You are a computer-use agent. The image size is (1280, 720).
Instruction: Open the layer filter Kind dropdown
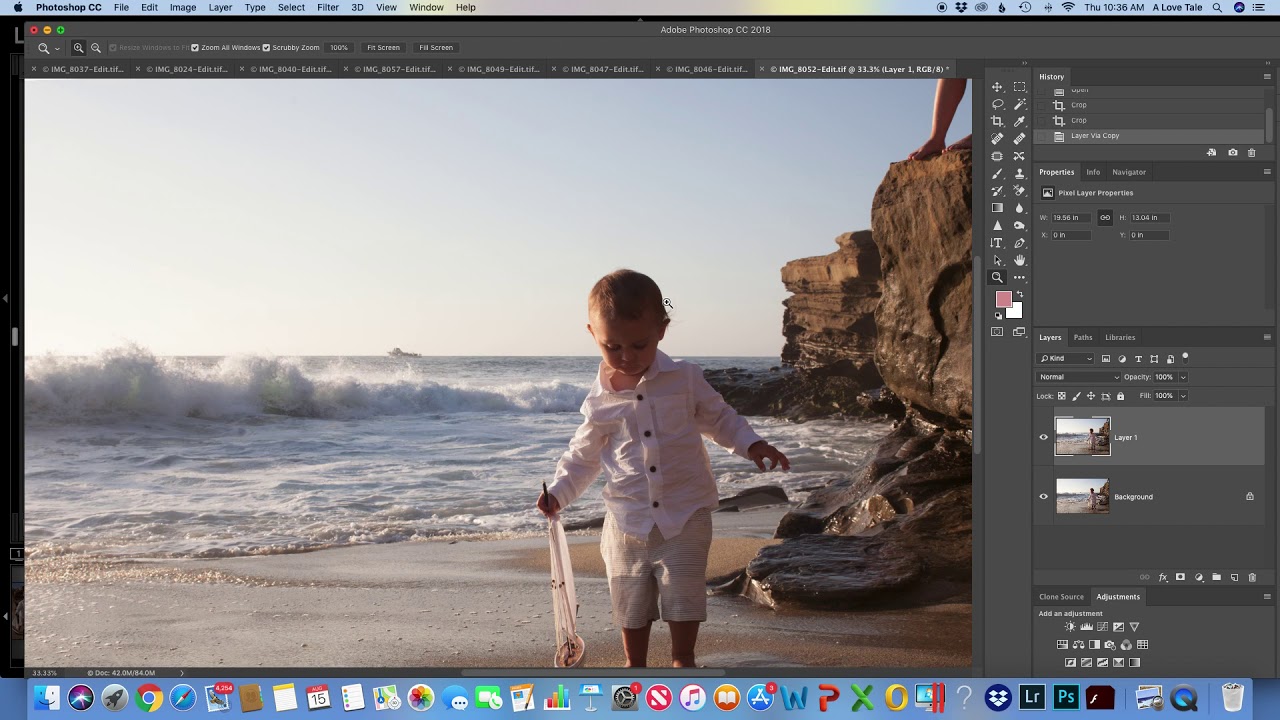[1066, 358]
